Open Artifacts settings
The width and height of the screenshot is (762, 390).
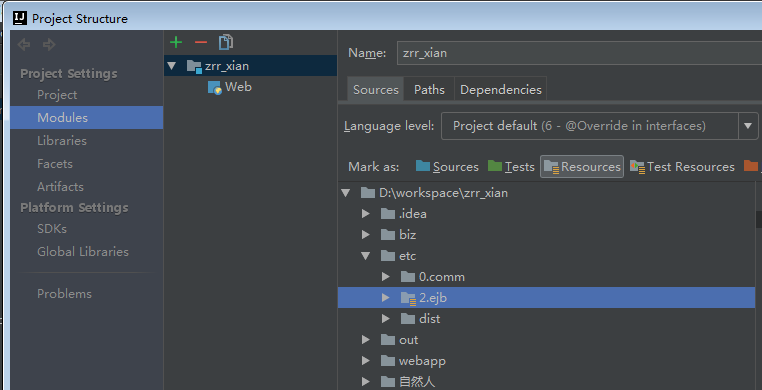pos(60,187)
